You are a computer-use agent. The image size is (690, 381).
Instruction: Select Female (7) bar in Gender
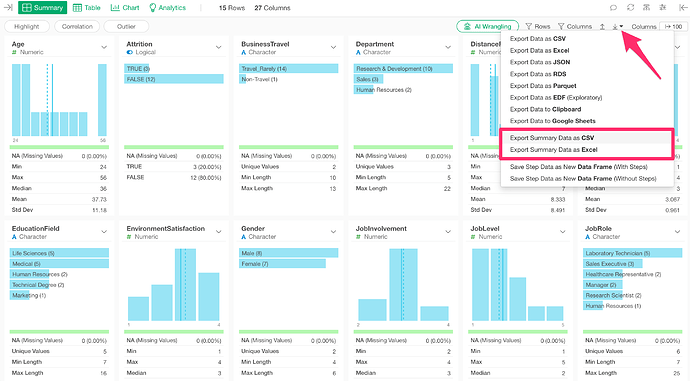(283, 264)
